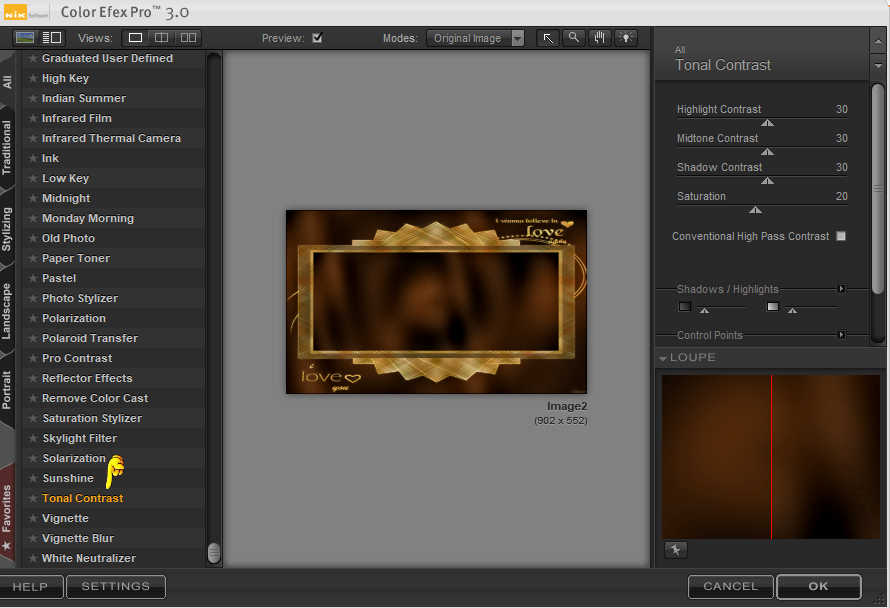Open the Modes dropdown showing Original Image
The width and height of the screenshot is (890, 608).
(x=475, y=38)
